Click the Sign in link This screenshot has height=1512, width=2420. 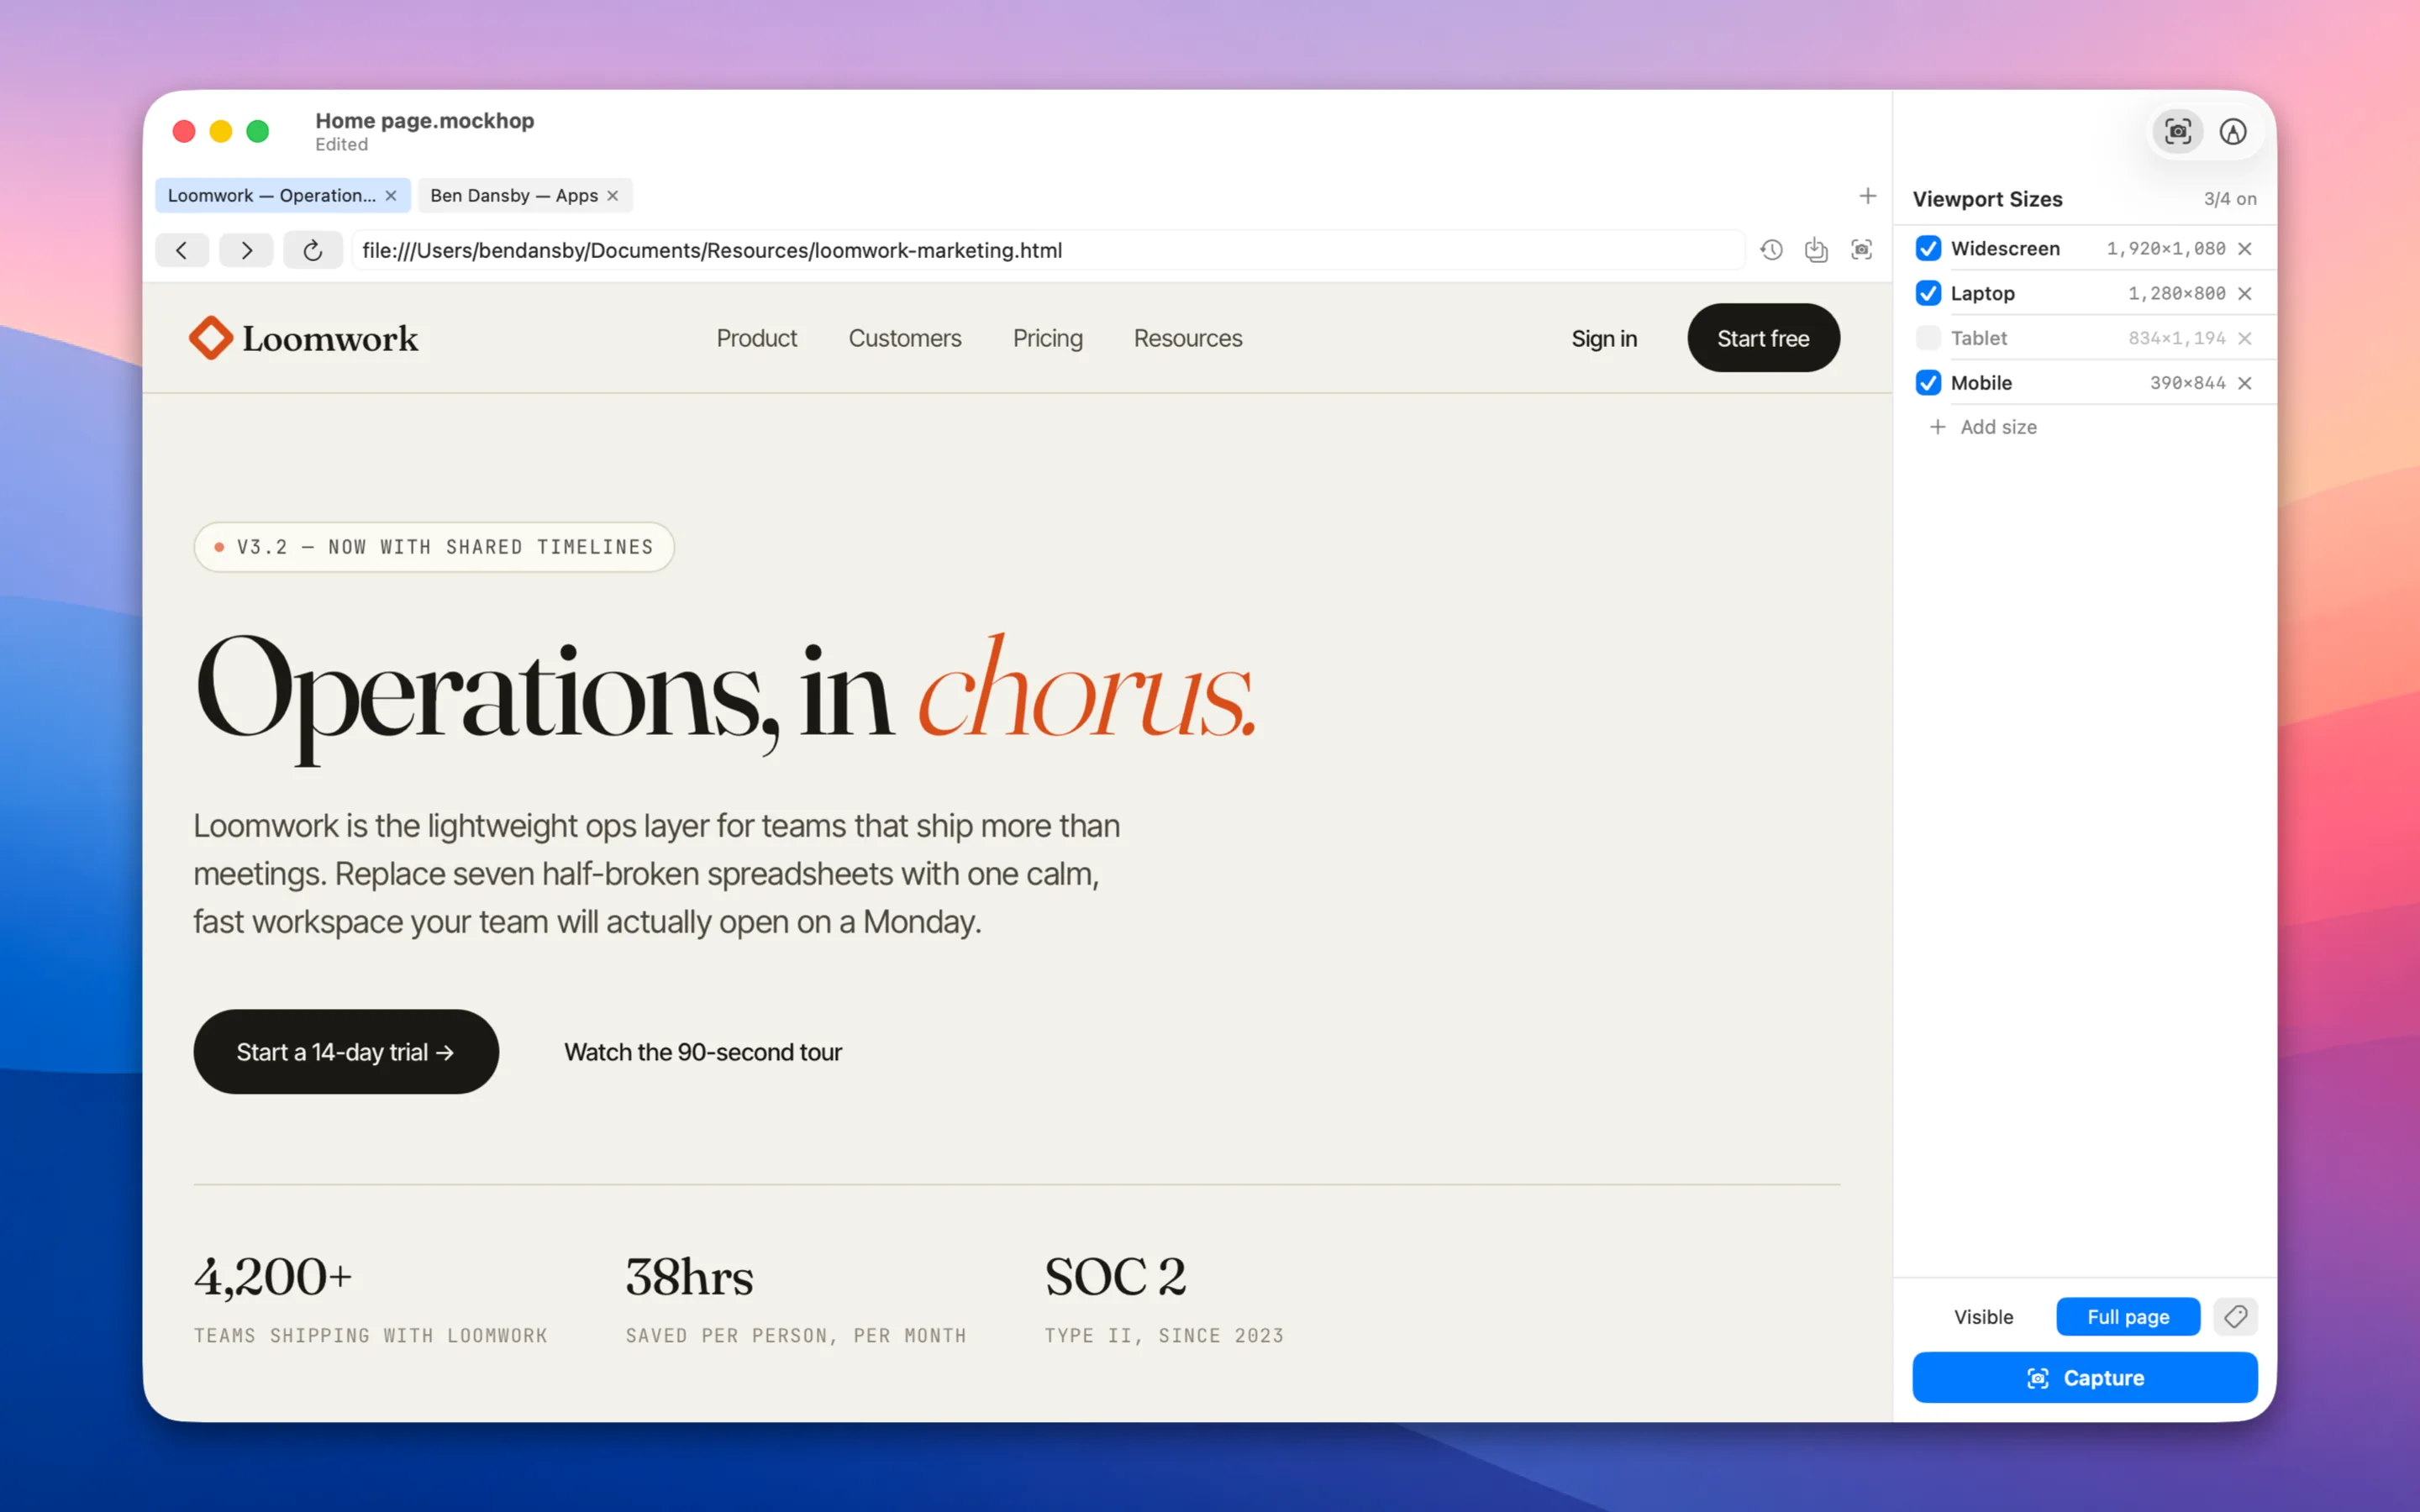click(x=1604, y=339)
